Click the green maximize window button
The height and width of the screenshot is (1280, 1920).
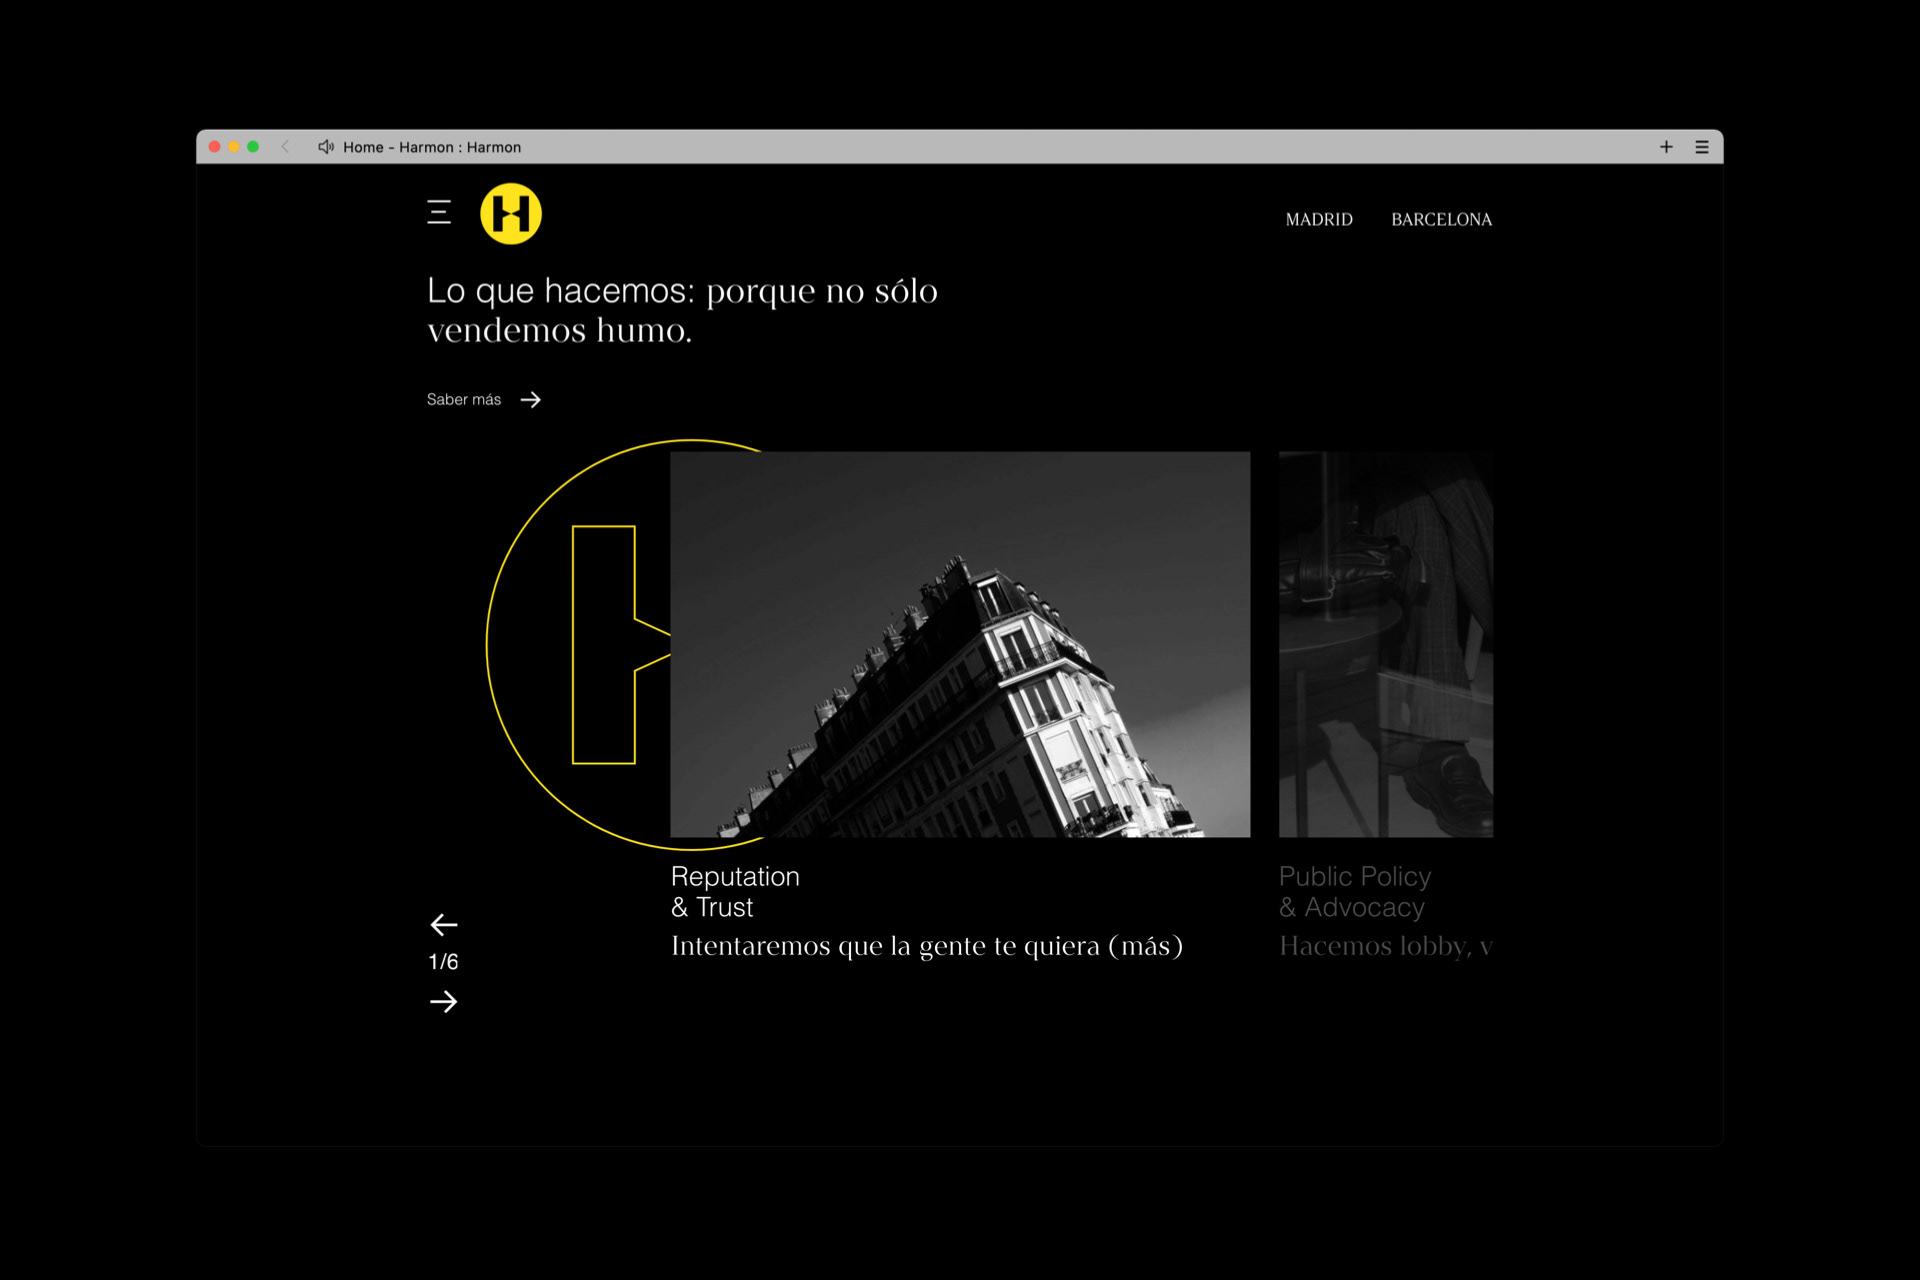[x=253, y=147]
